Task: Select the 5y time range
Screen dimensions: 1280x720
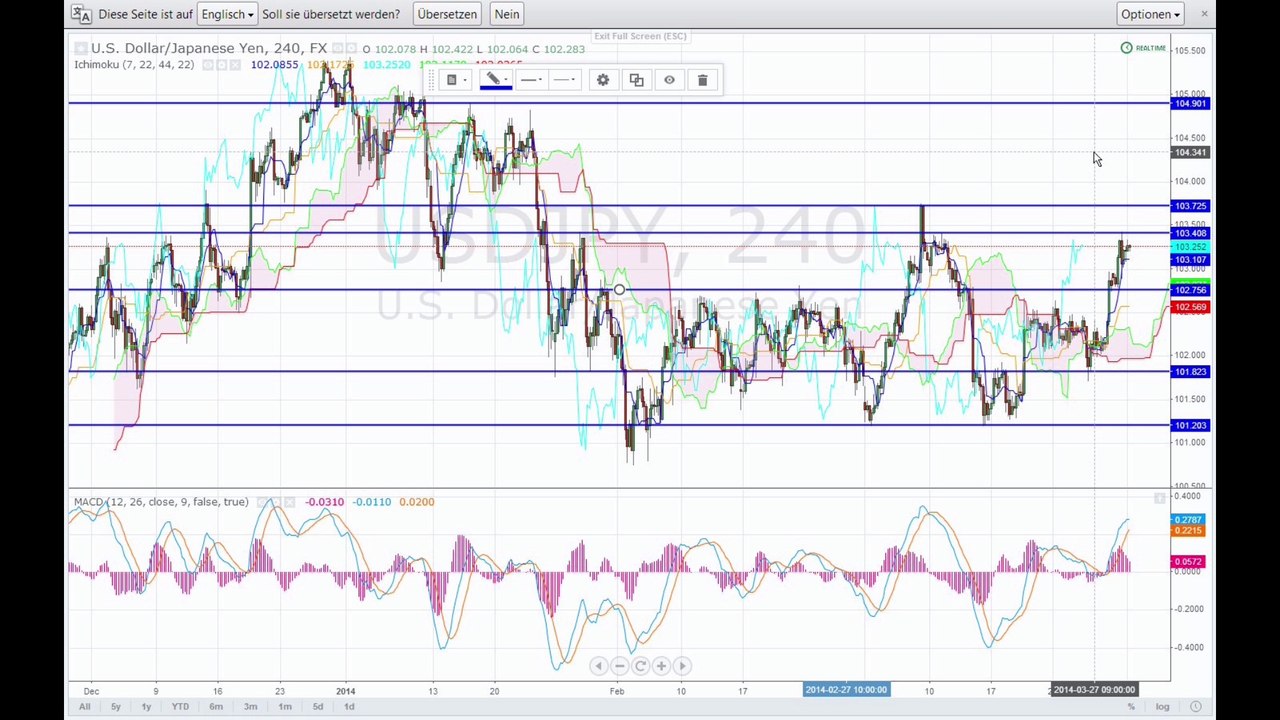Action: (x=115, y=707)
